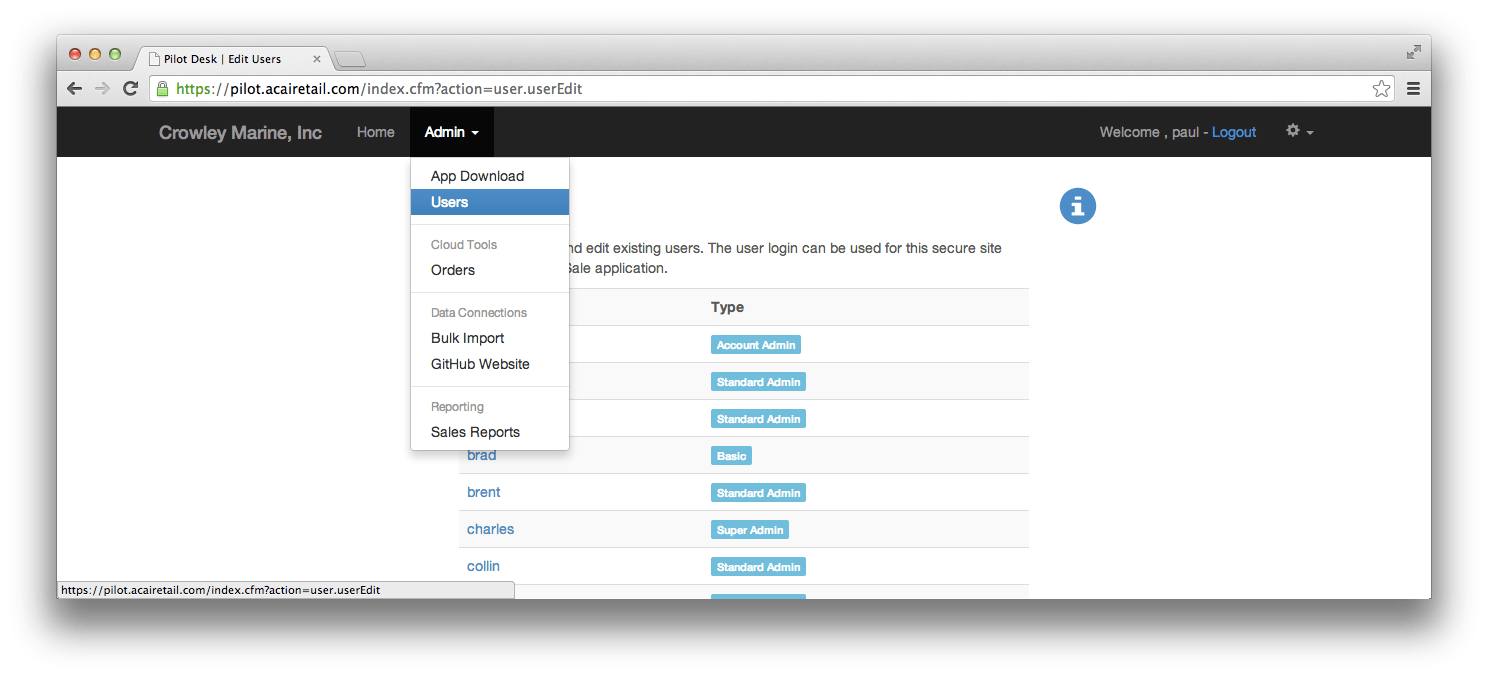Open the new tab button
The height and width of the screenshot is (678, 1488).
pyautogui.click(x=349, y=58)
